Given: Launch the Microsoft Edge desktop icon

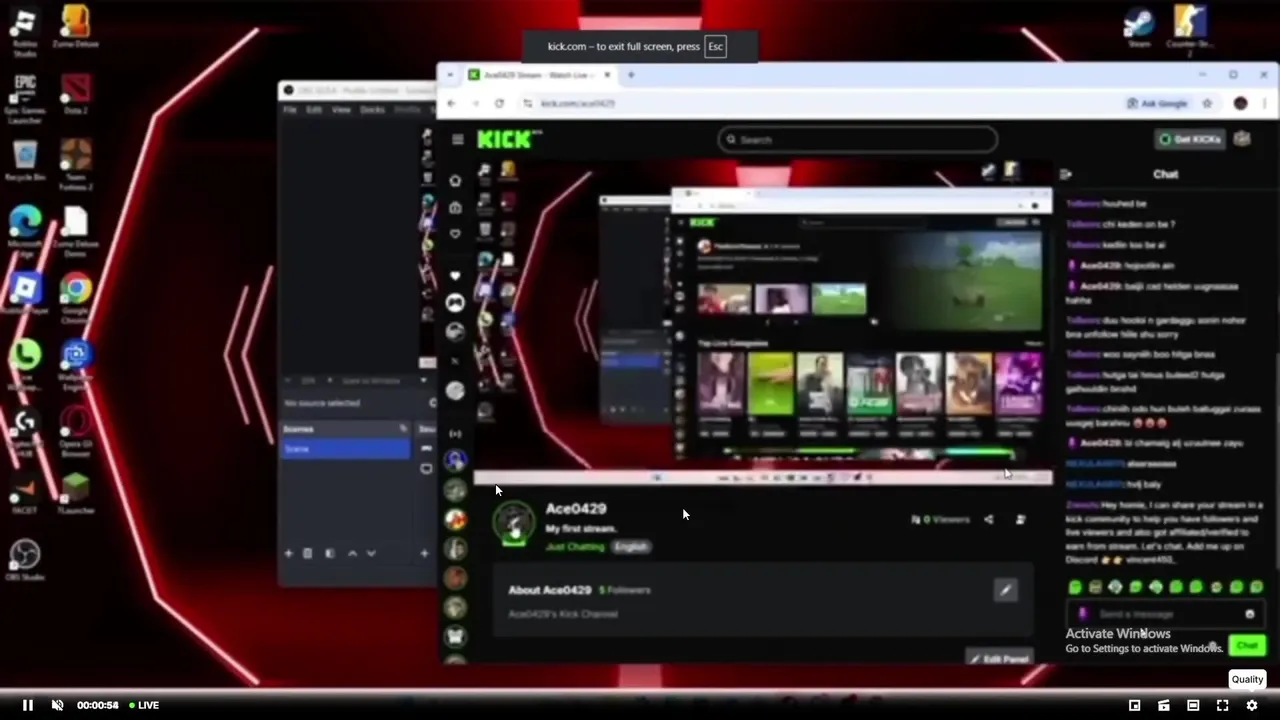Looking at the screenshot, I should tap(25, 232).
